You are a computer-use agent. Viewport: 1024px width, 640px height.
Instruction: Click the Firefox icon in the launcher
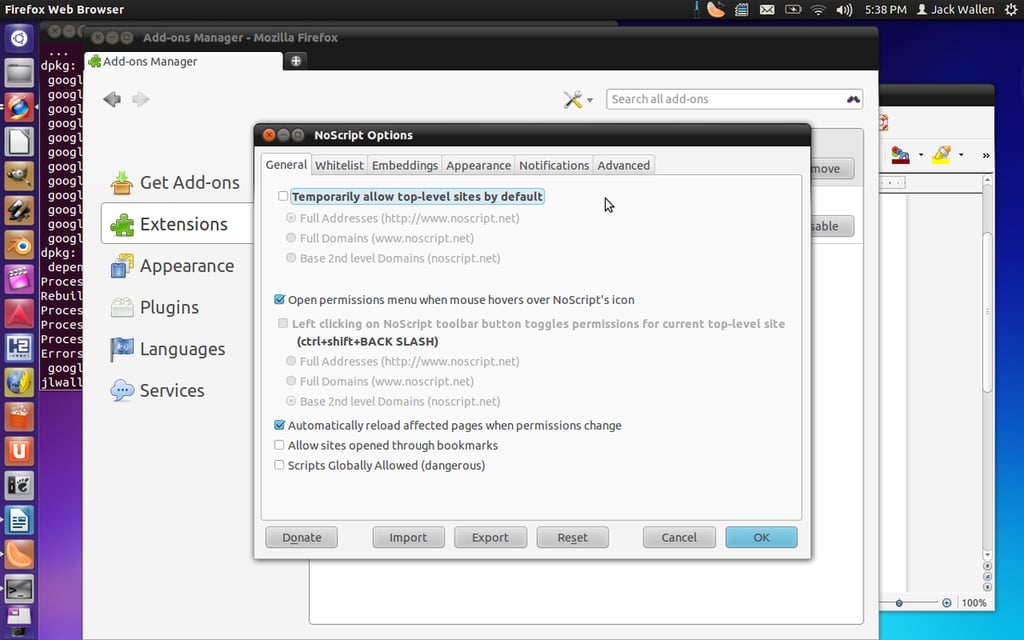point(19,107)
